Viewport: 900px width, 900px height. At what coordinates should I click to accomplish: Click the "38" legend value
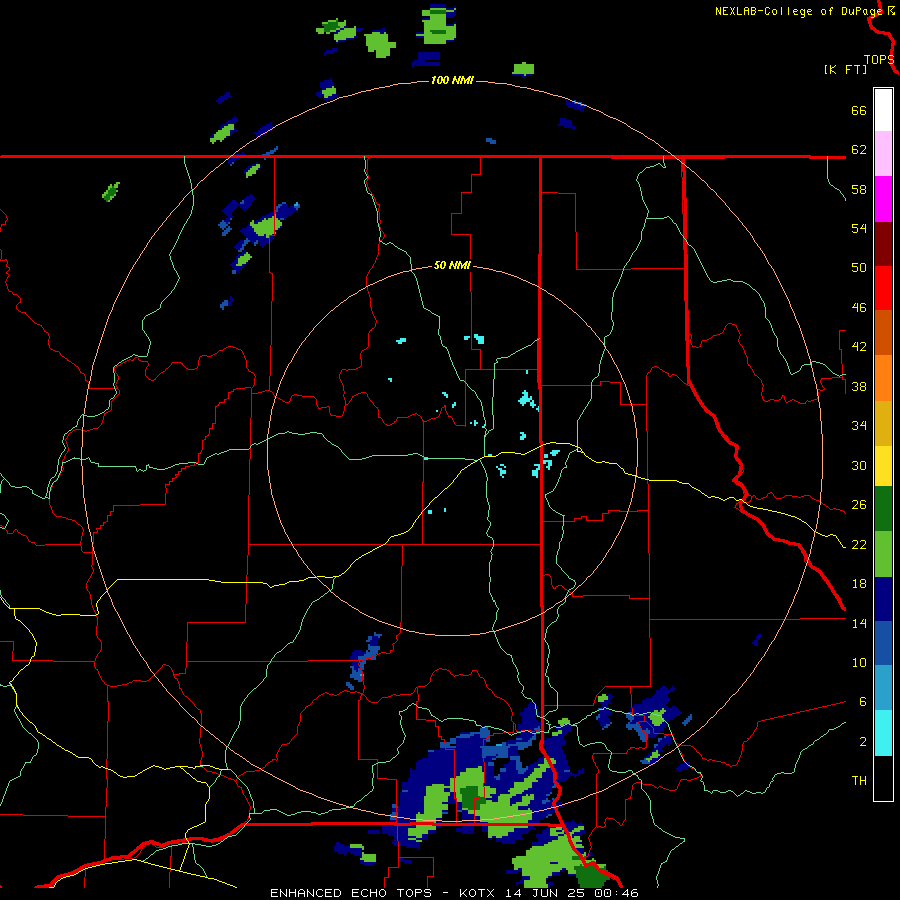coord(859,386)
